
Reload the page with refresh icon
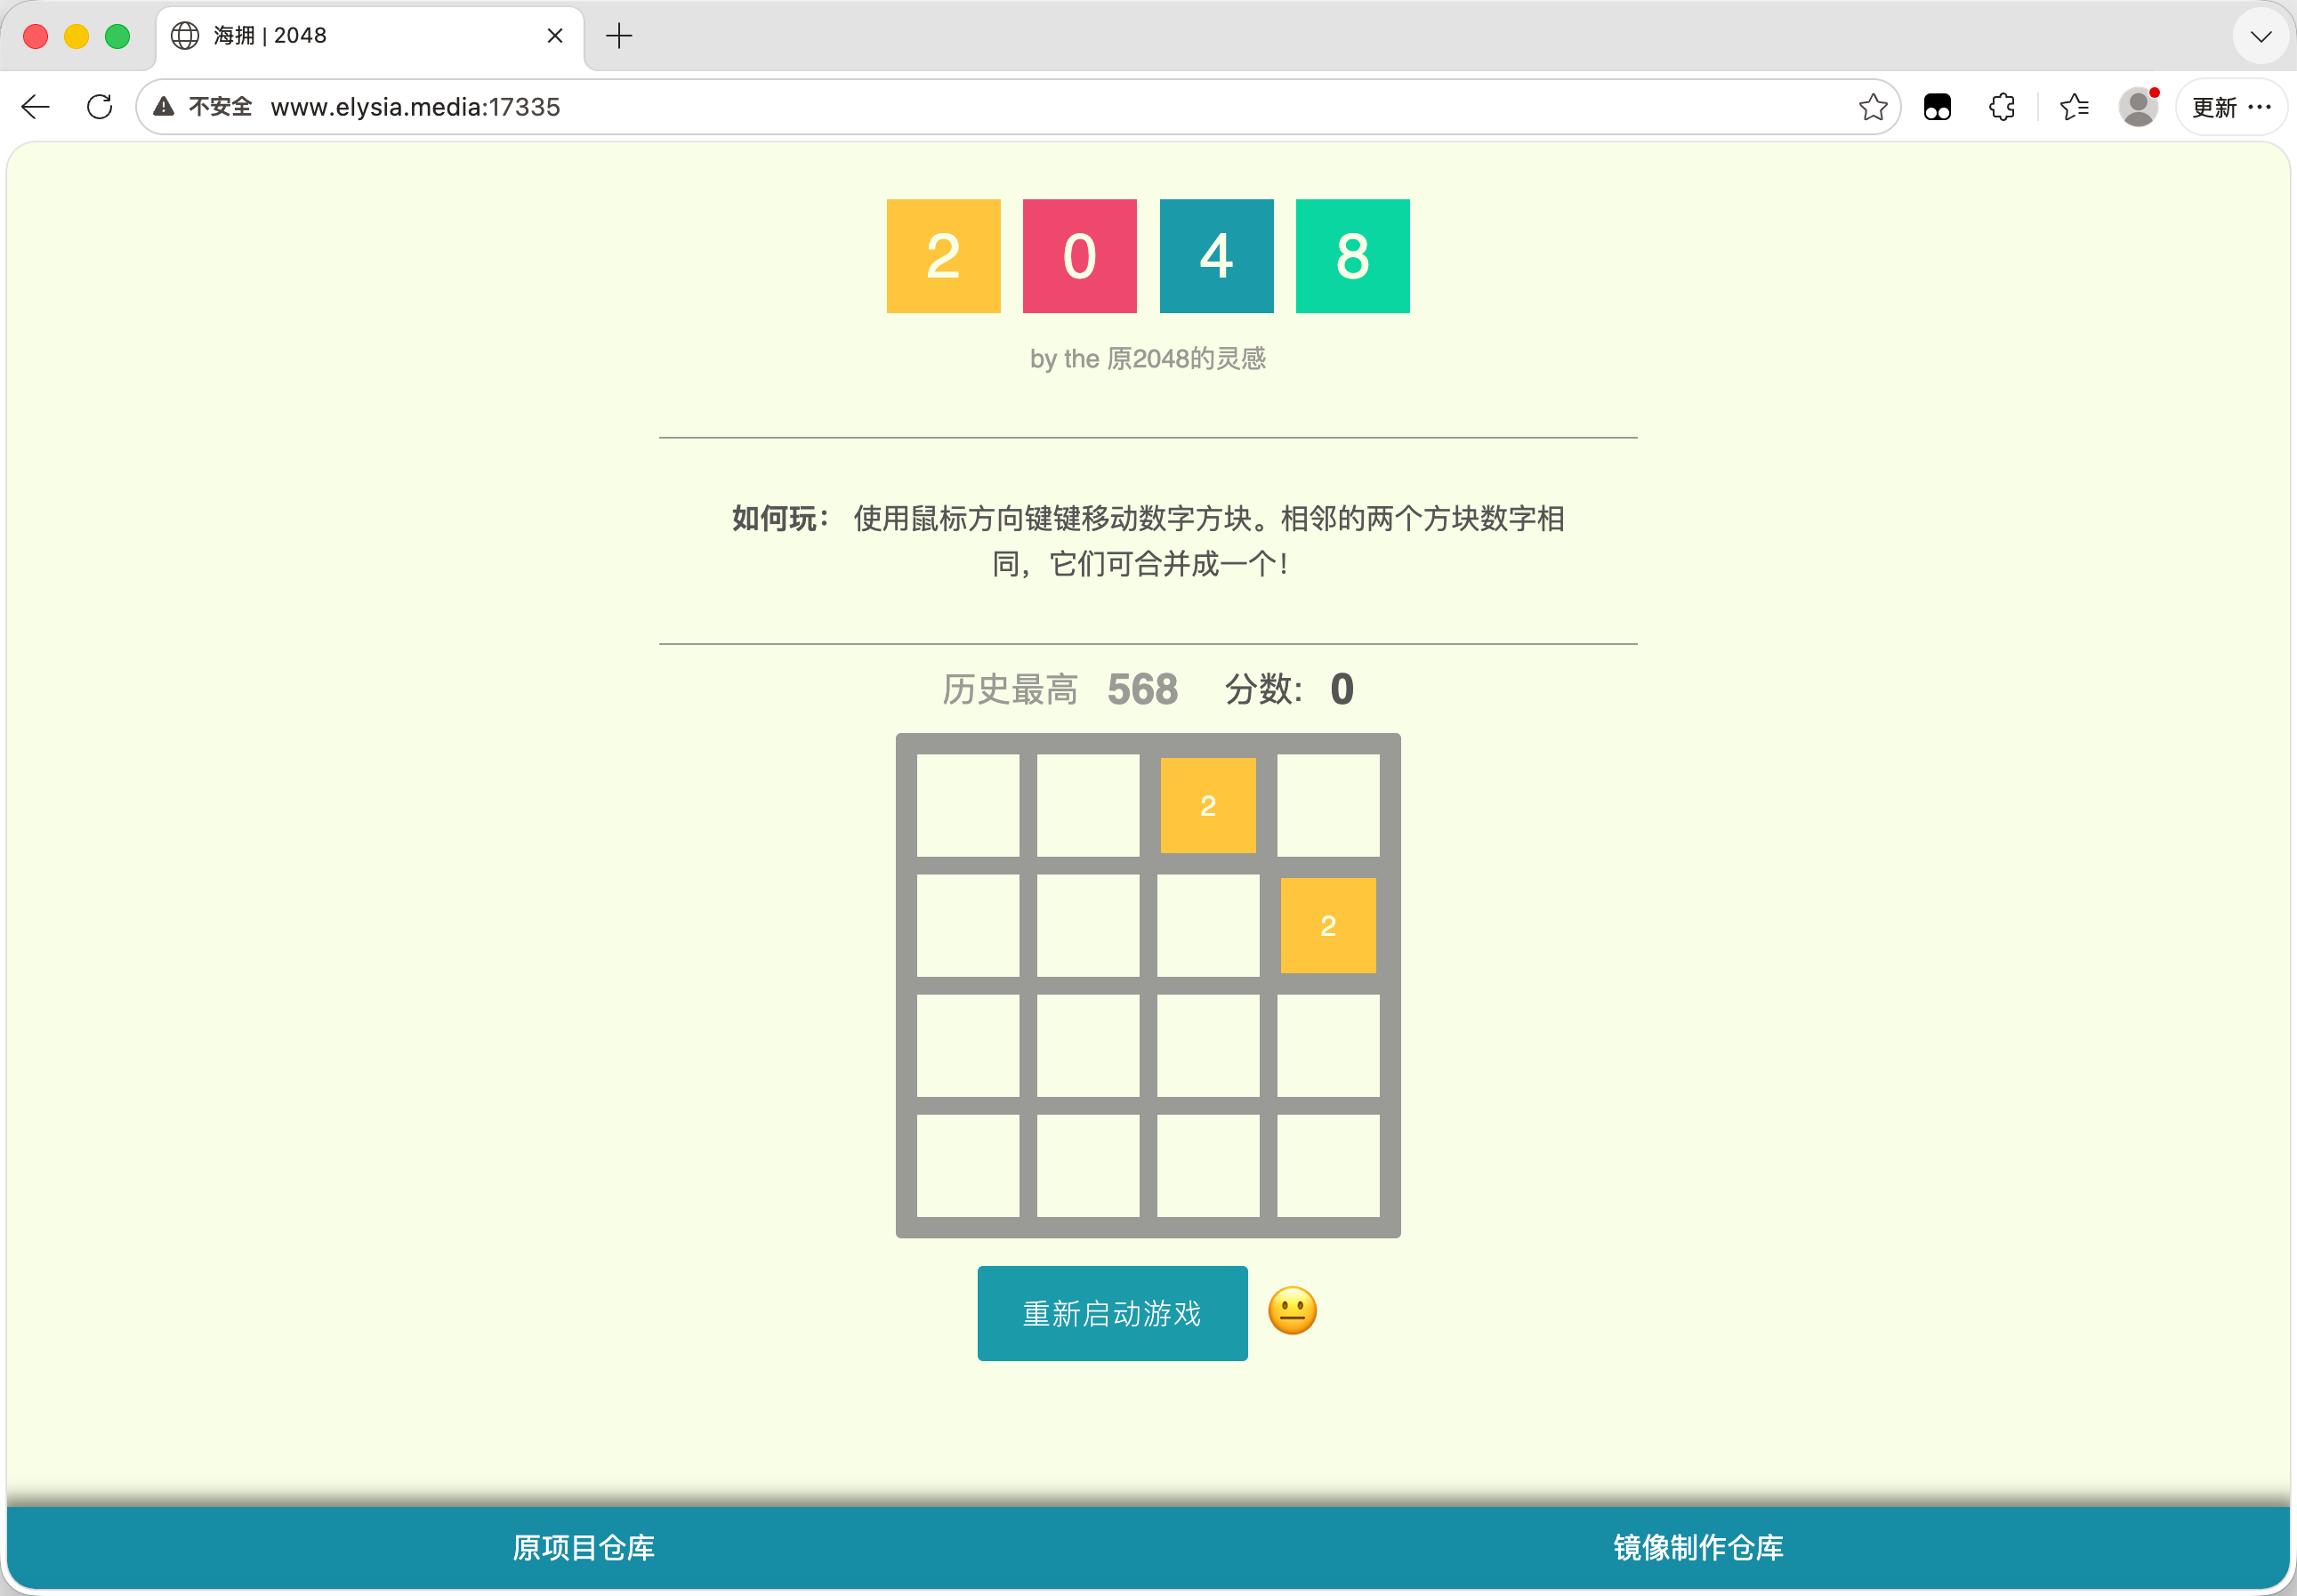(x=100, y=107)
